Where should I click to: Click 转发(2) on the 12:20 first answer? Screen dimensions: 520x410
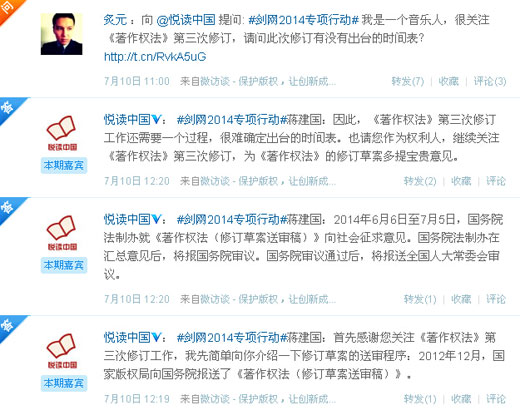420,181
